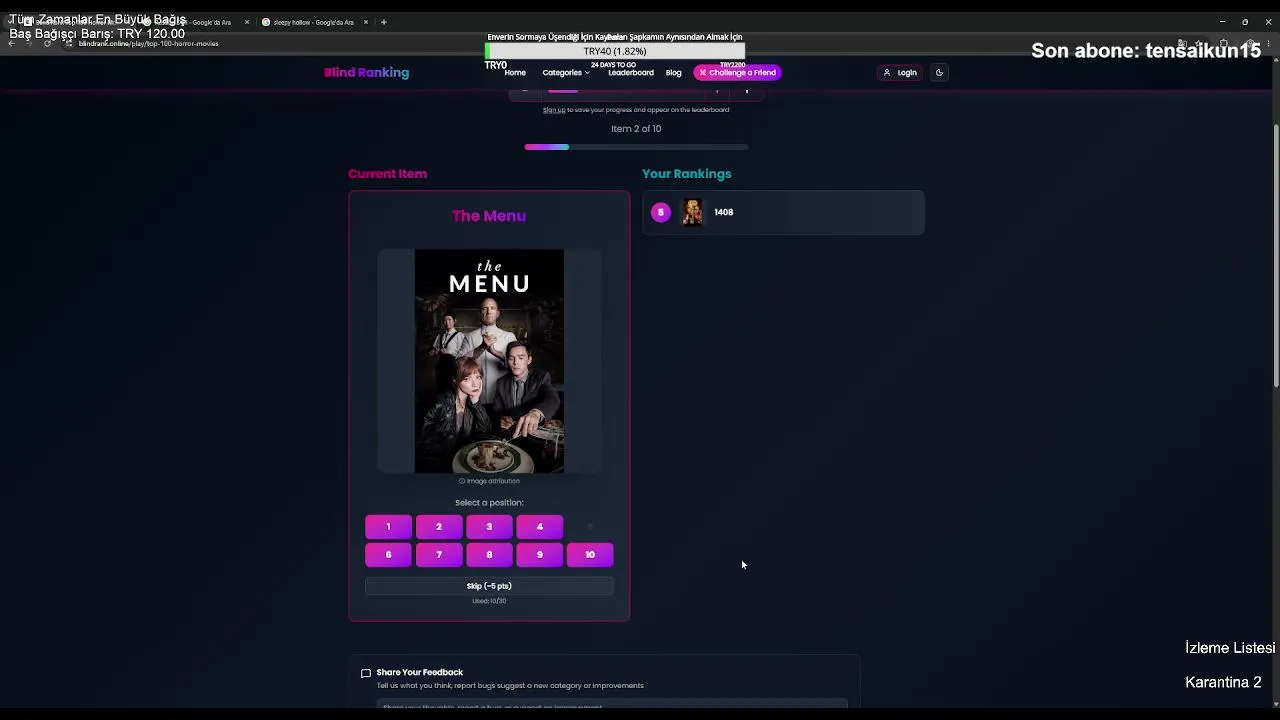Place The Menu at position 8
This screenshot has width=1280, height=720.
pos(489,555)
